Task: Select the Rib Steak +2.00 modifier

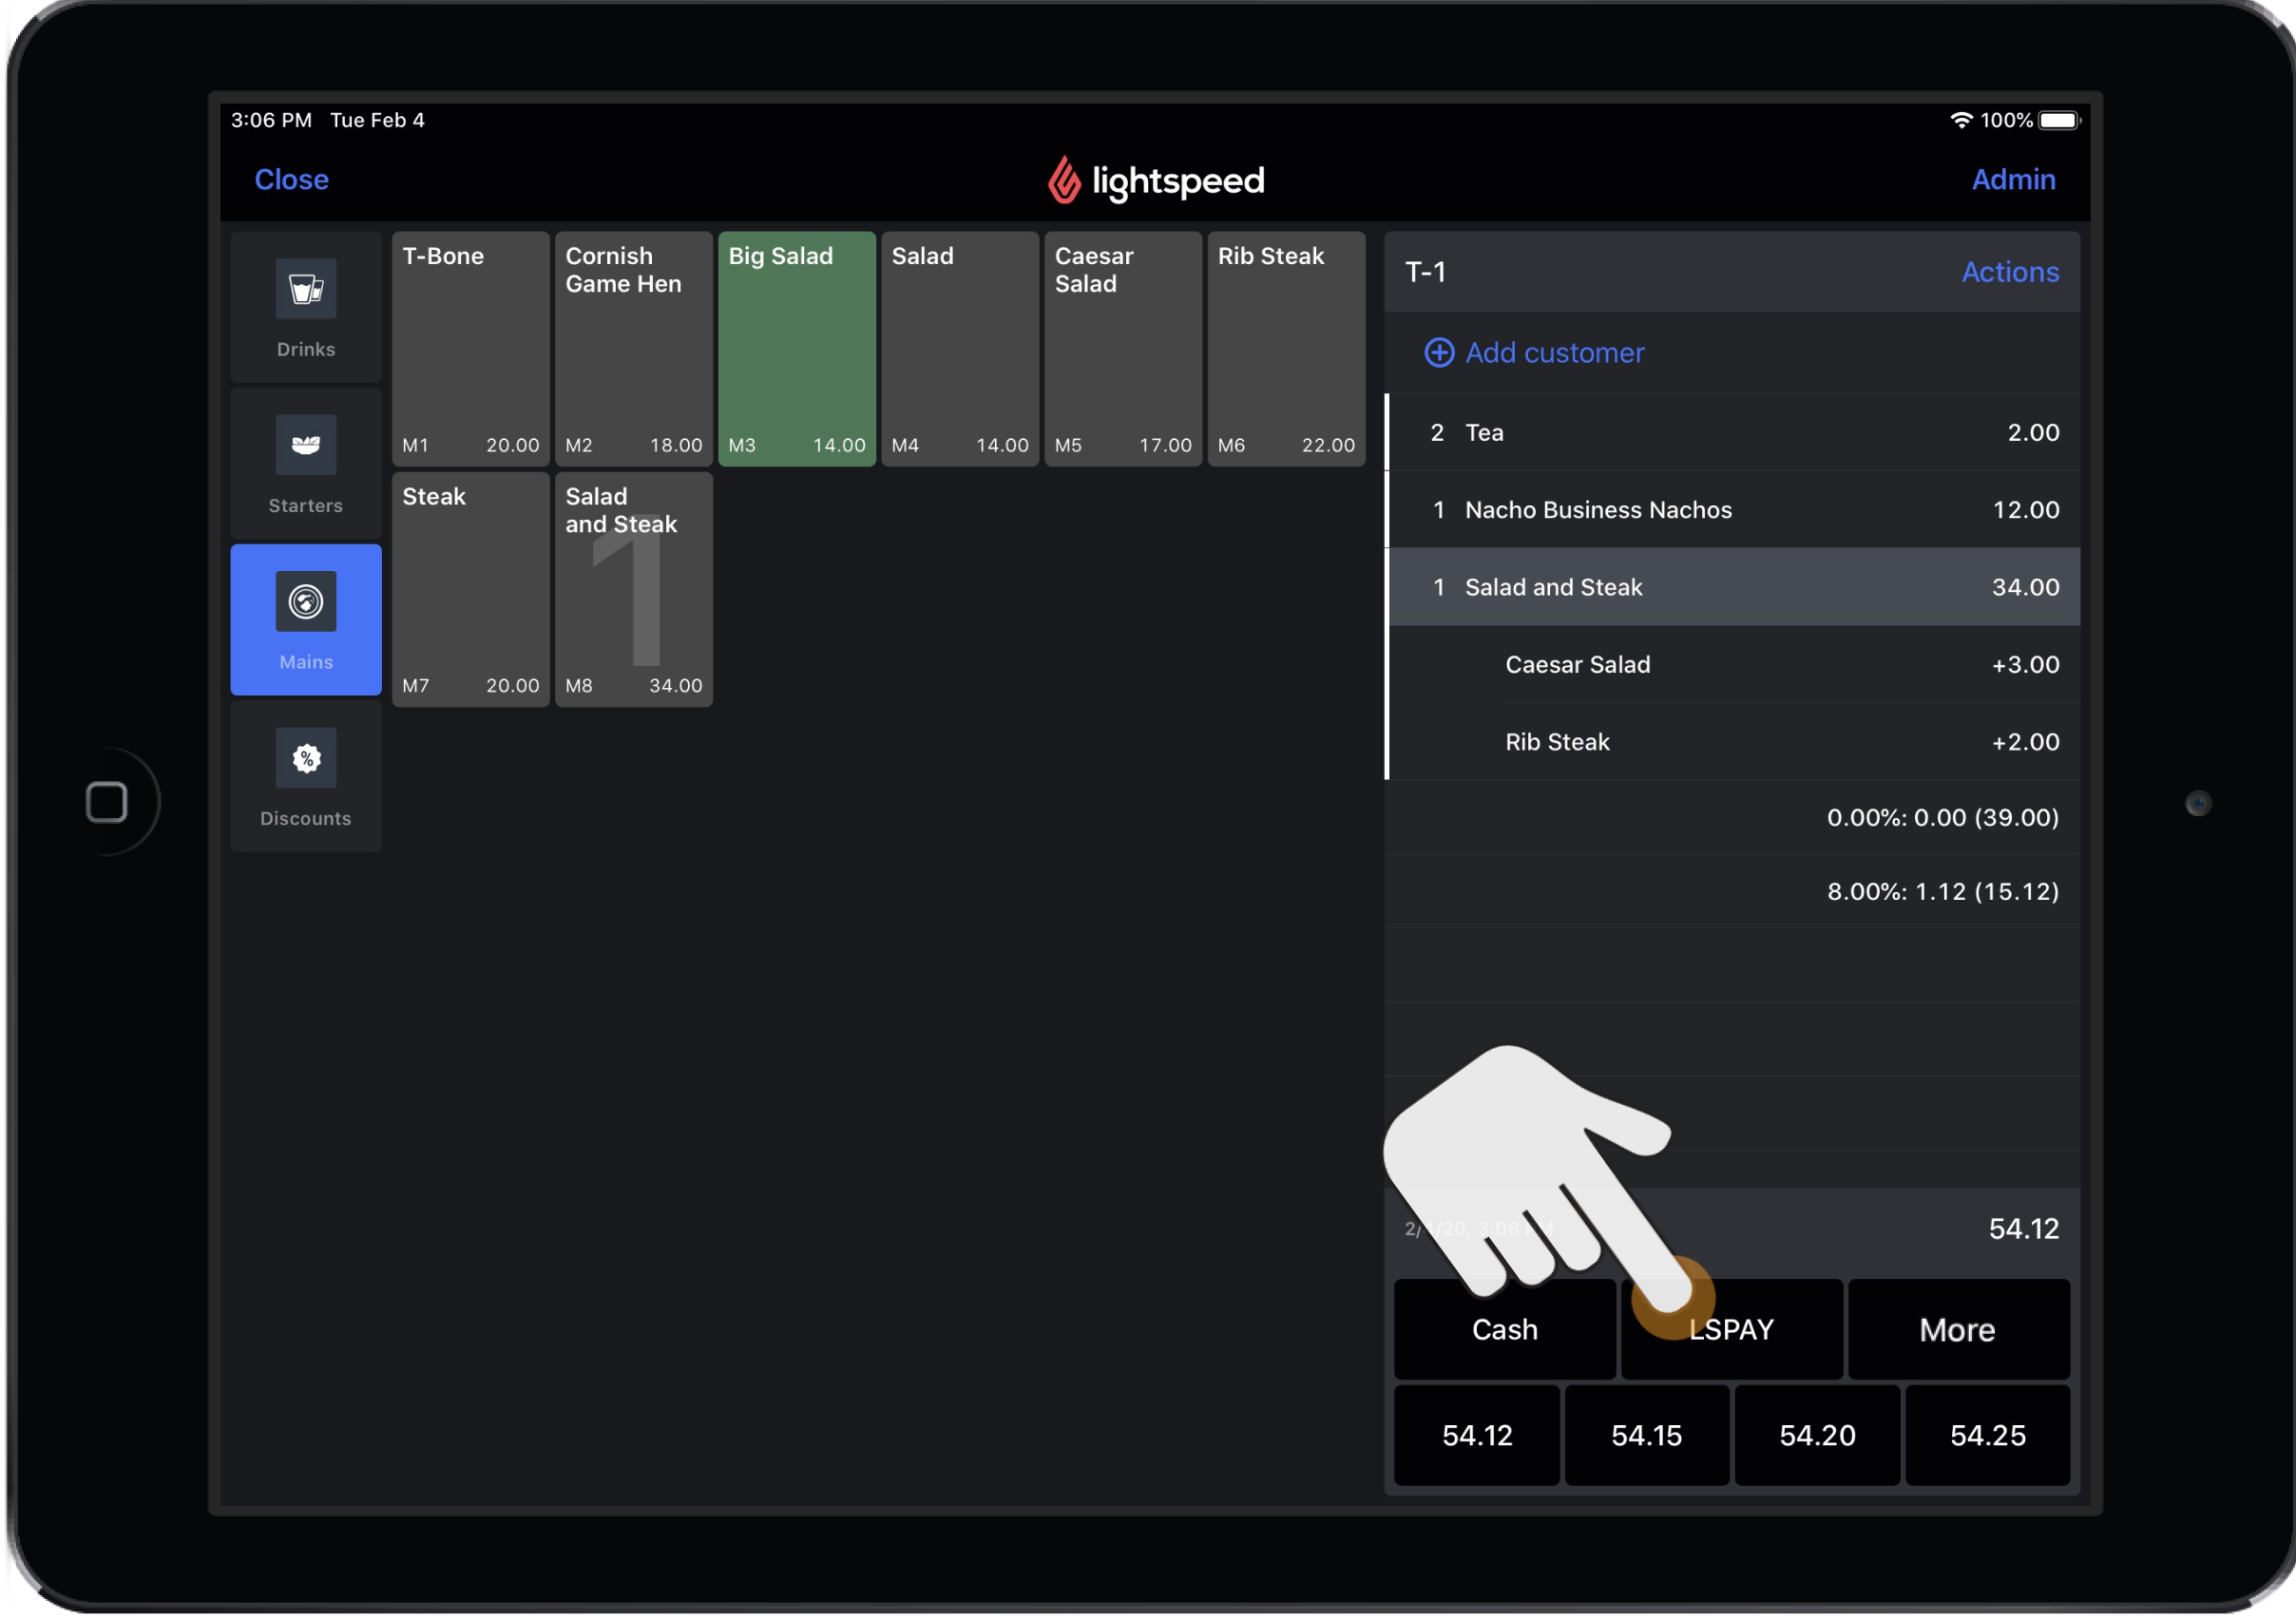Action: click(1733, 742)
